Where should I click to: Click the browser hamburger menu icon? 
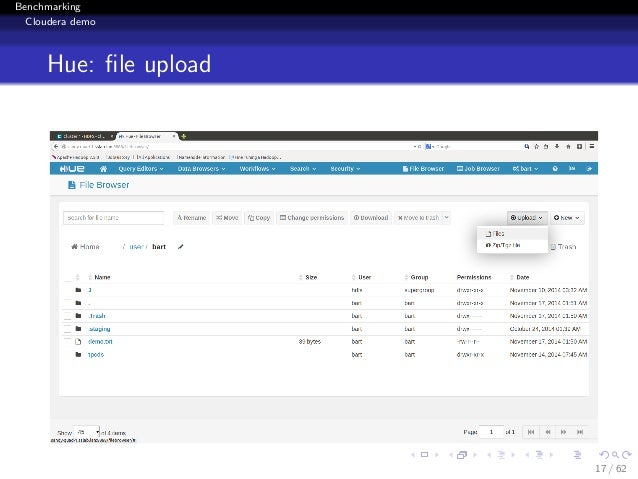[592, 147]
